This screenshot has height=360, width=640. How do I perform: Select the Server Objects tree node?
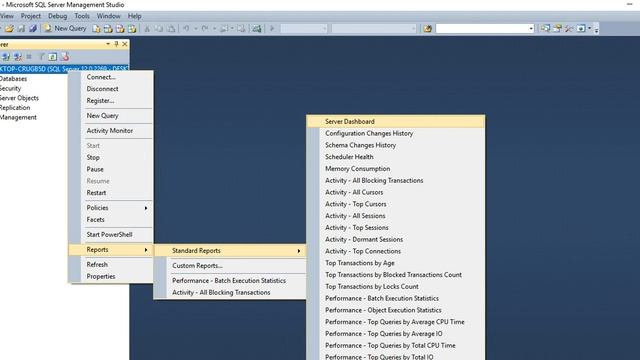tap(19, 98)
